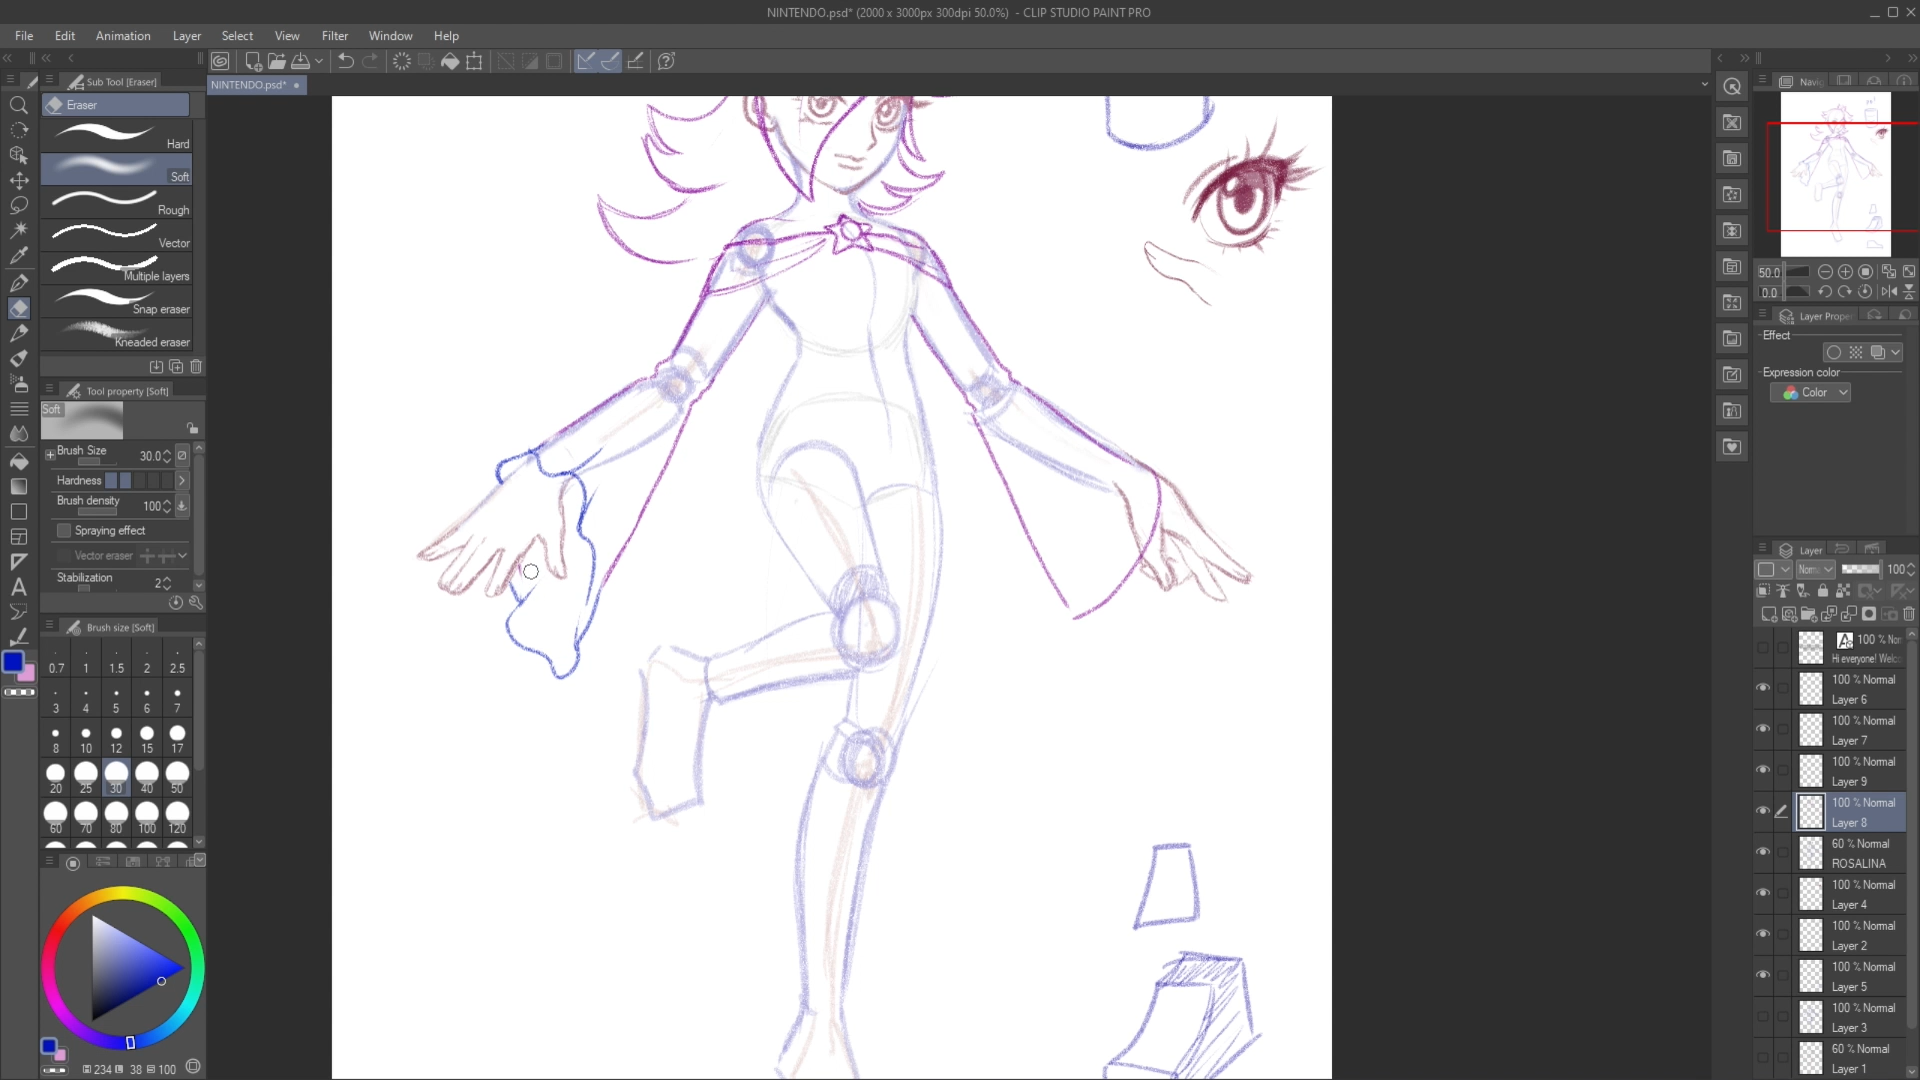Image resolution: width=1920 pixels, height=1080 pixels.
Task: Hide the ROSALINA layer
Action: (x=1763, y=852)
